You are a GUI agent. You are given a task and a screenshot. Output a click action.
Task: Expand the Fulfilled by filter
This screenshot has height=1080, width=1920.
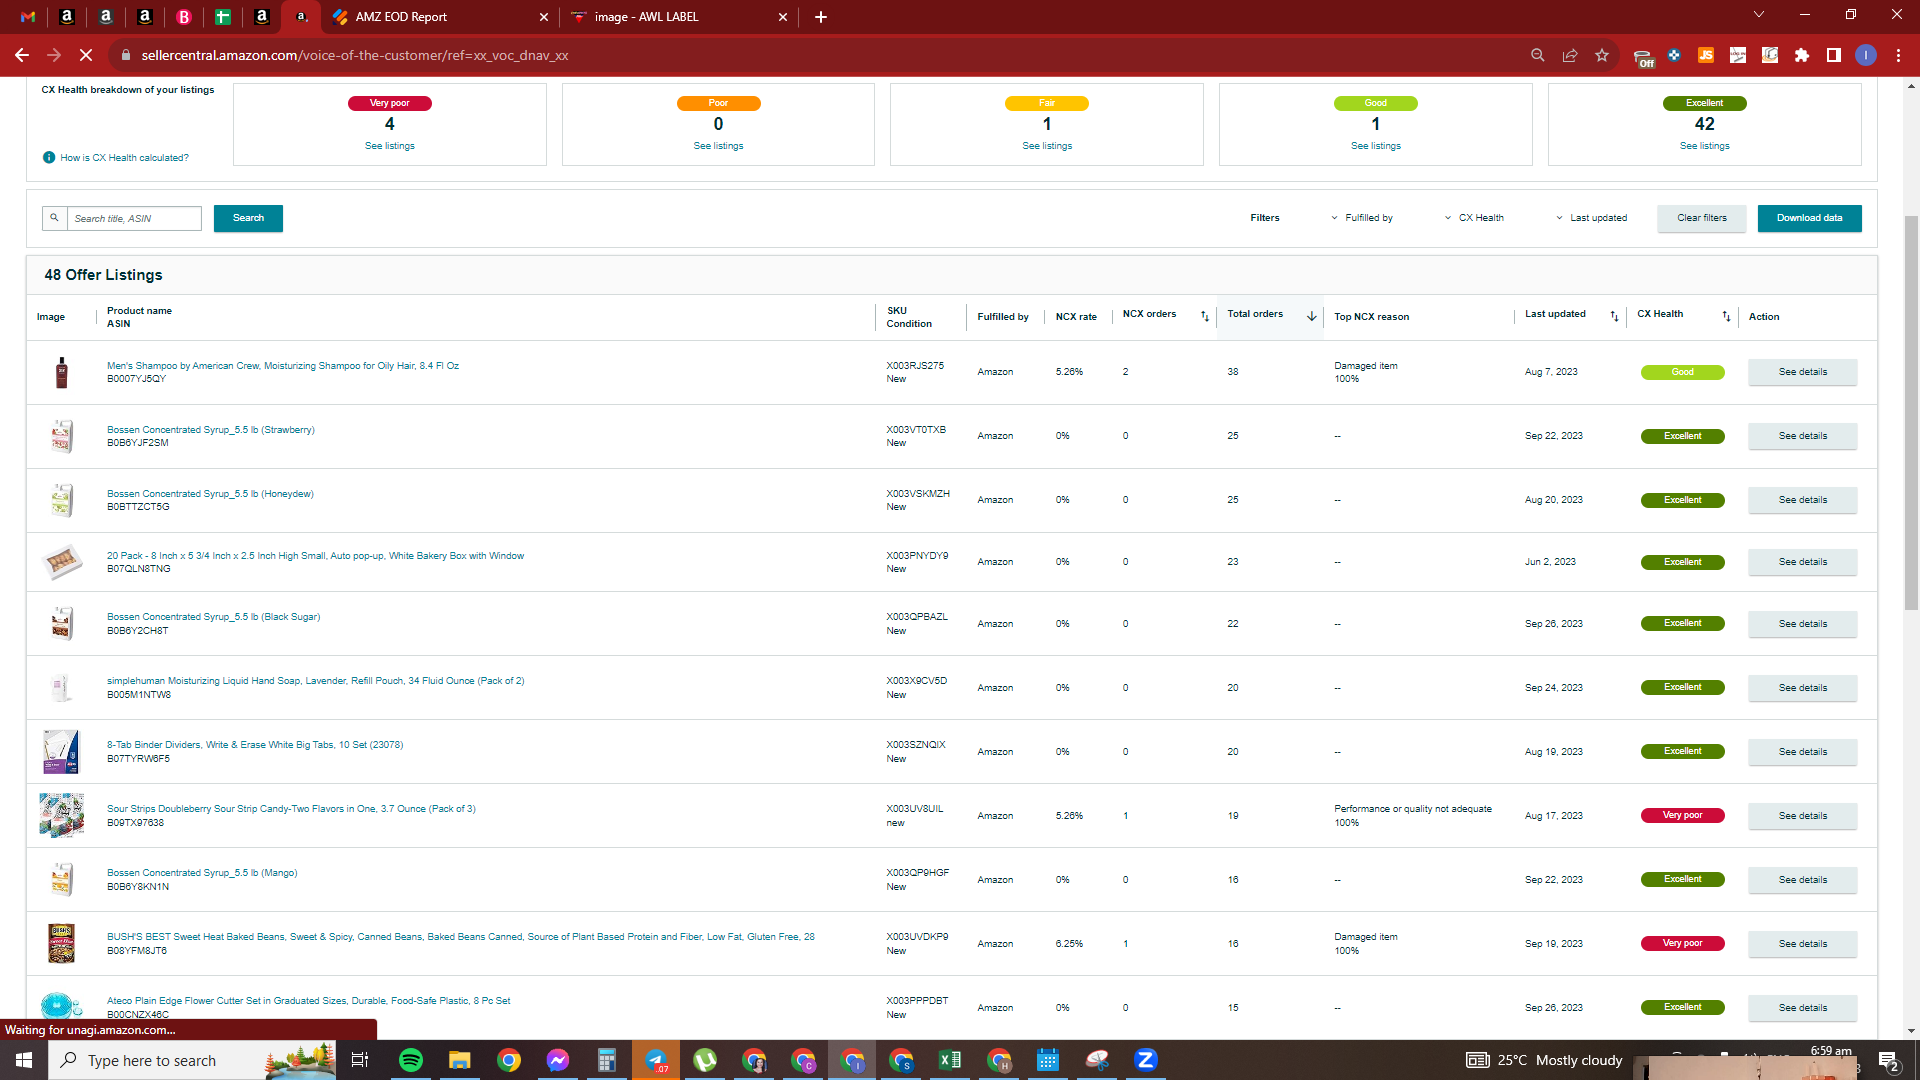[1362, 218]
